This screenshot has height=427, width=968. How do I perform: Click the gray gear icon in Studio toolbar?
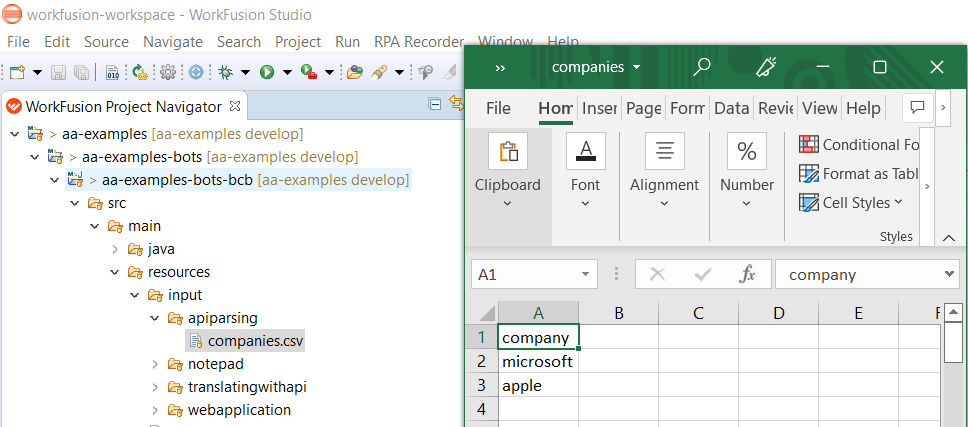tap(168, 73)
